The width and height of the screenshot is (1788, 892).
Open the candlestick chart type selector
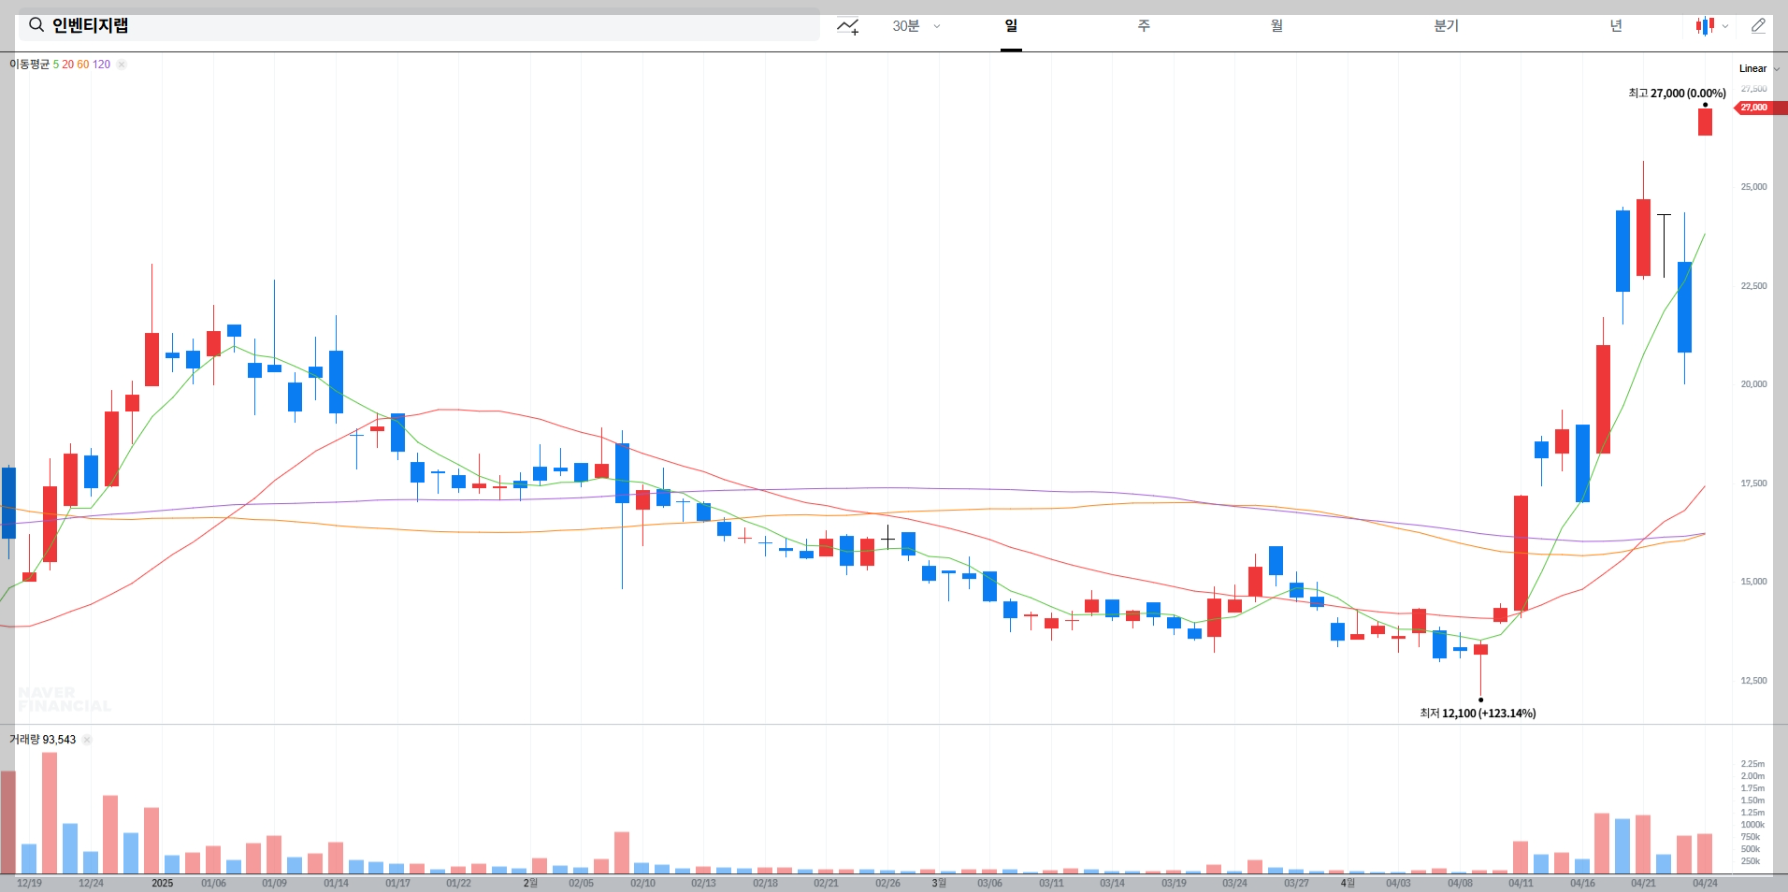pyautogui.click(x=1711, y=26)
